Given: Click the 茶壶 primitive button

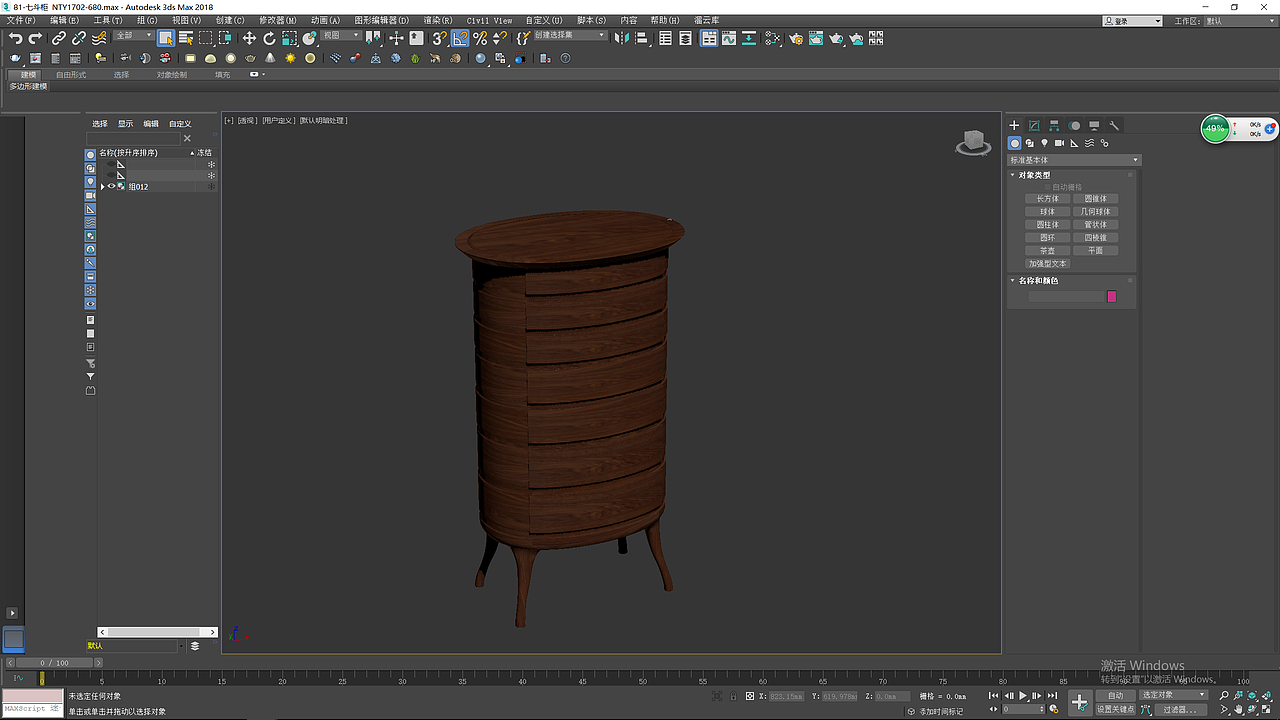Looking at the screenshot, I should tap(1047, 251).
